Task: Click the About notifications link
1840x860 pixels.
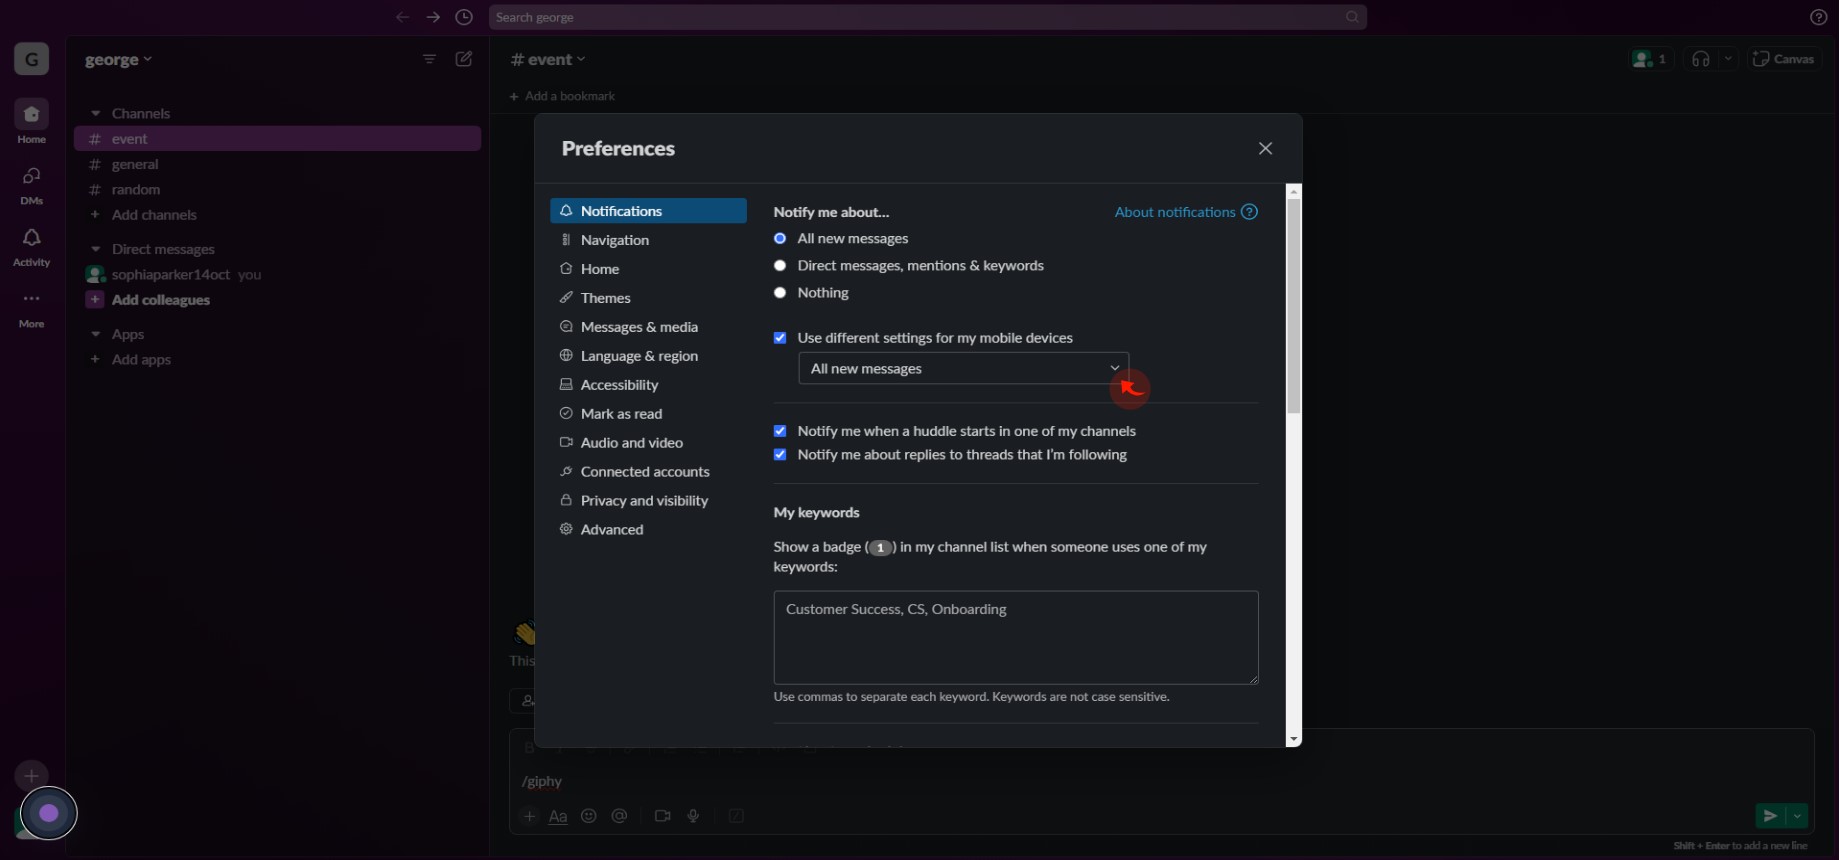Action: pos(1175,212)
